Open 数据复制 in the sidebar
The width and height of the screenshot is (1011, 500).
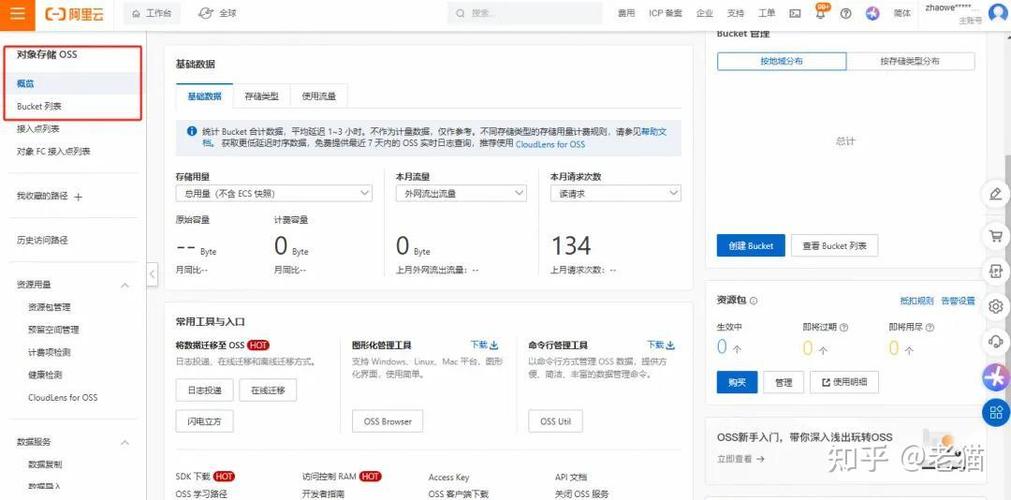(x=45, y=465)
